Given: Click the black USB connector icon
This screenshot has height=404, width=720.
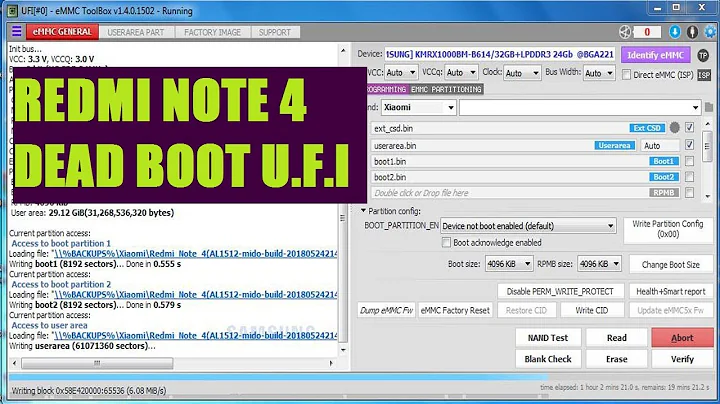Looking at the screenshot, I should point(692,32).
